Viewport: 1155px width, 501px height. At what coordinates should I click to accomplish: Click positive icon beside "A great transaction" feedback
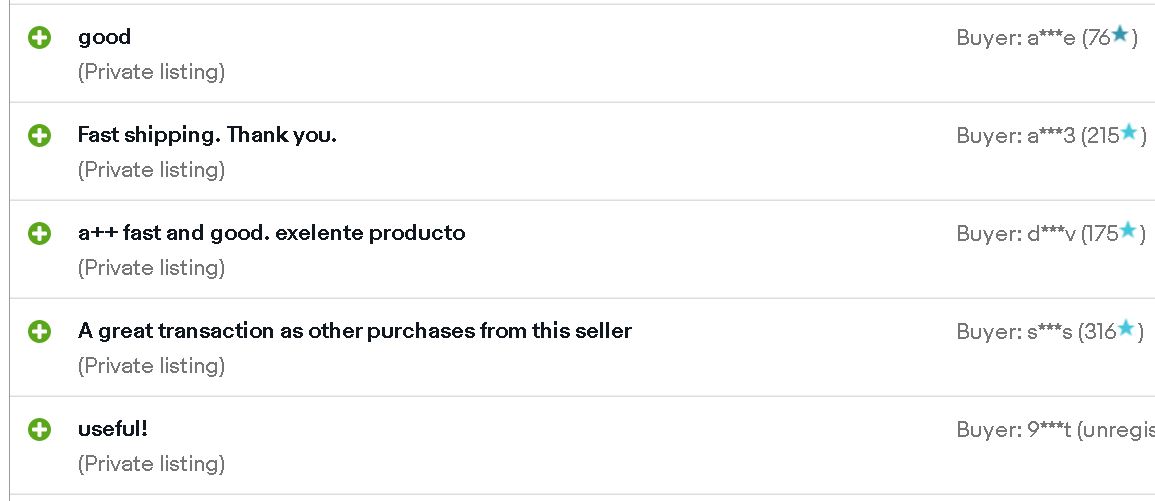(x=39, y=332)
